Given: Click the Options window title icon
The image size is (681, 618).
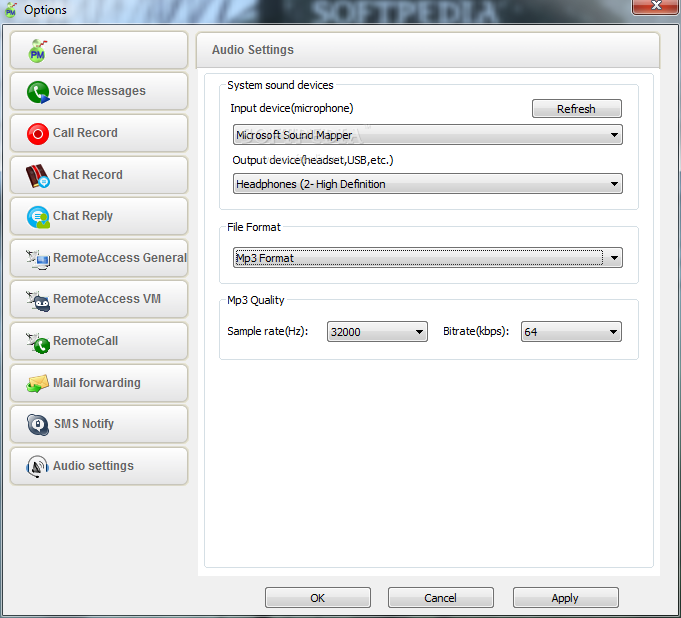Looking at the screenshot, I should point(11,10).
